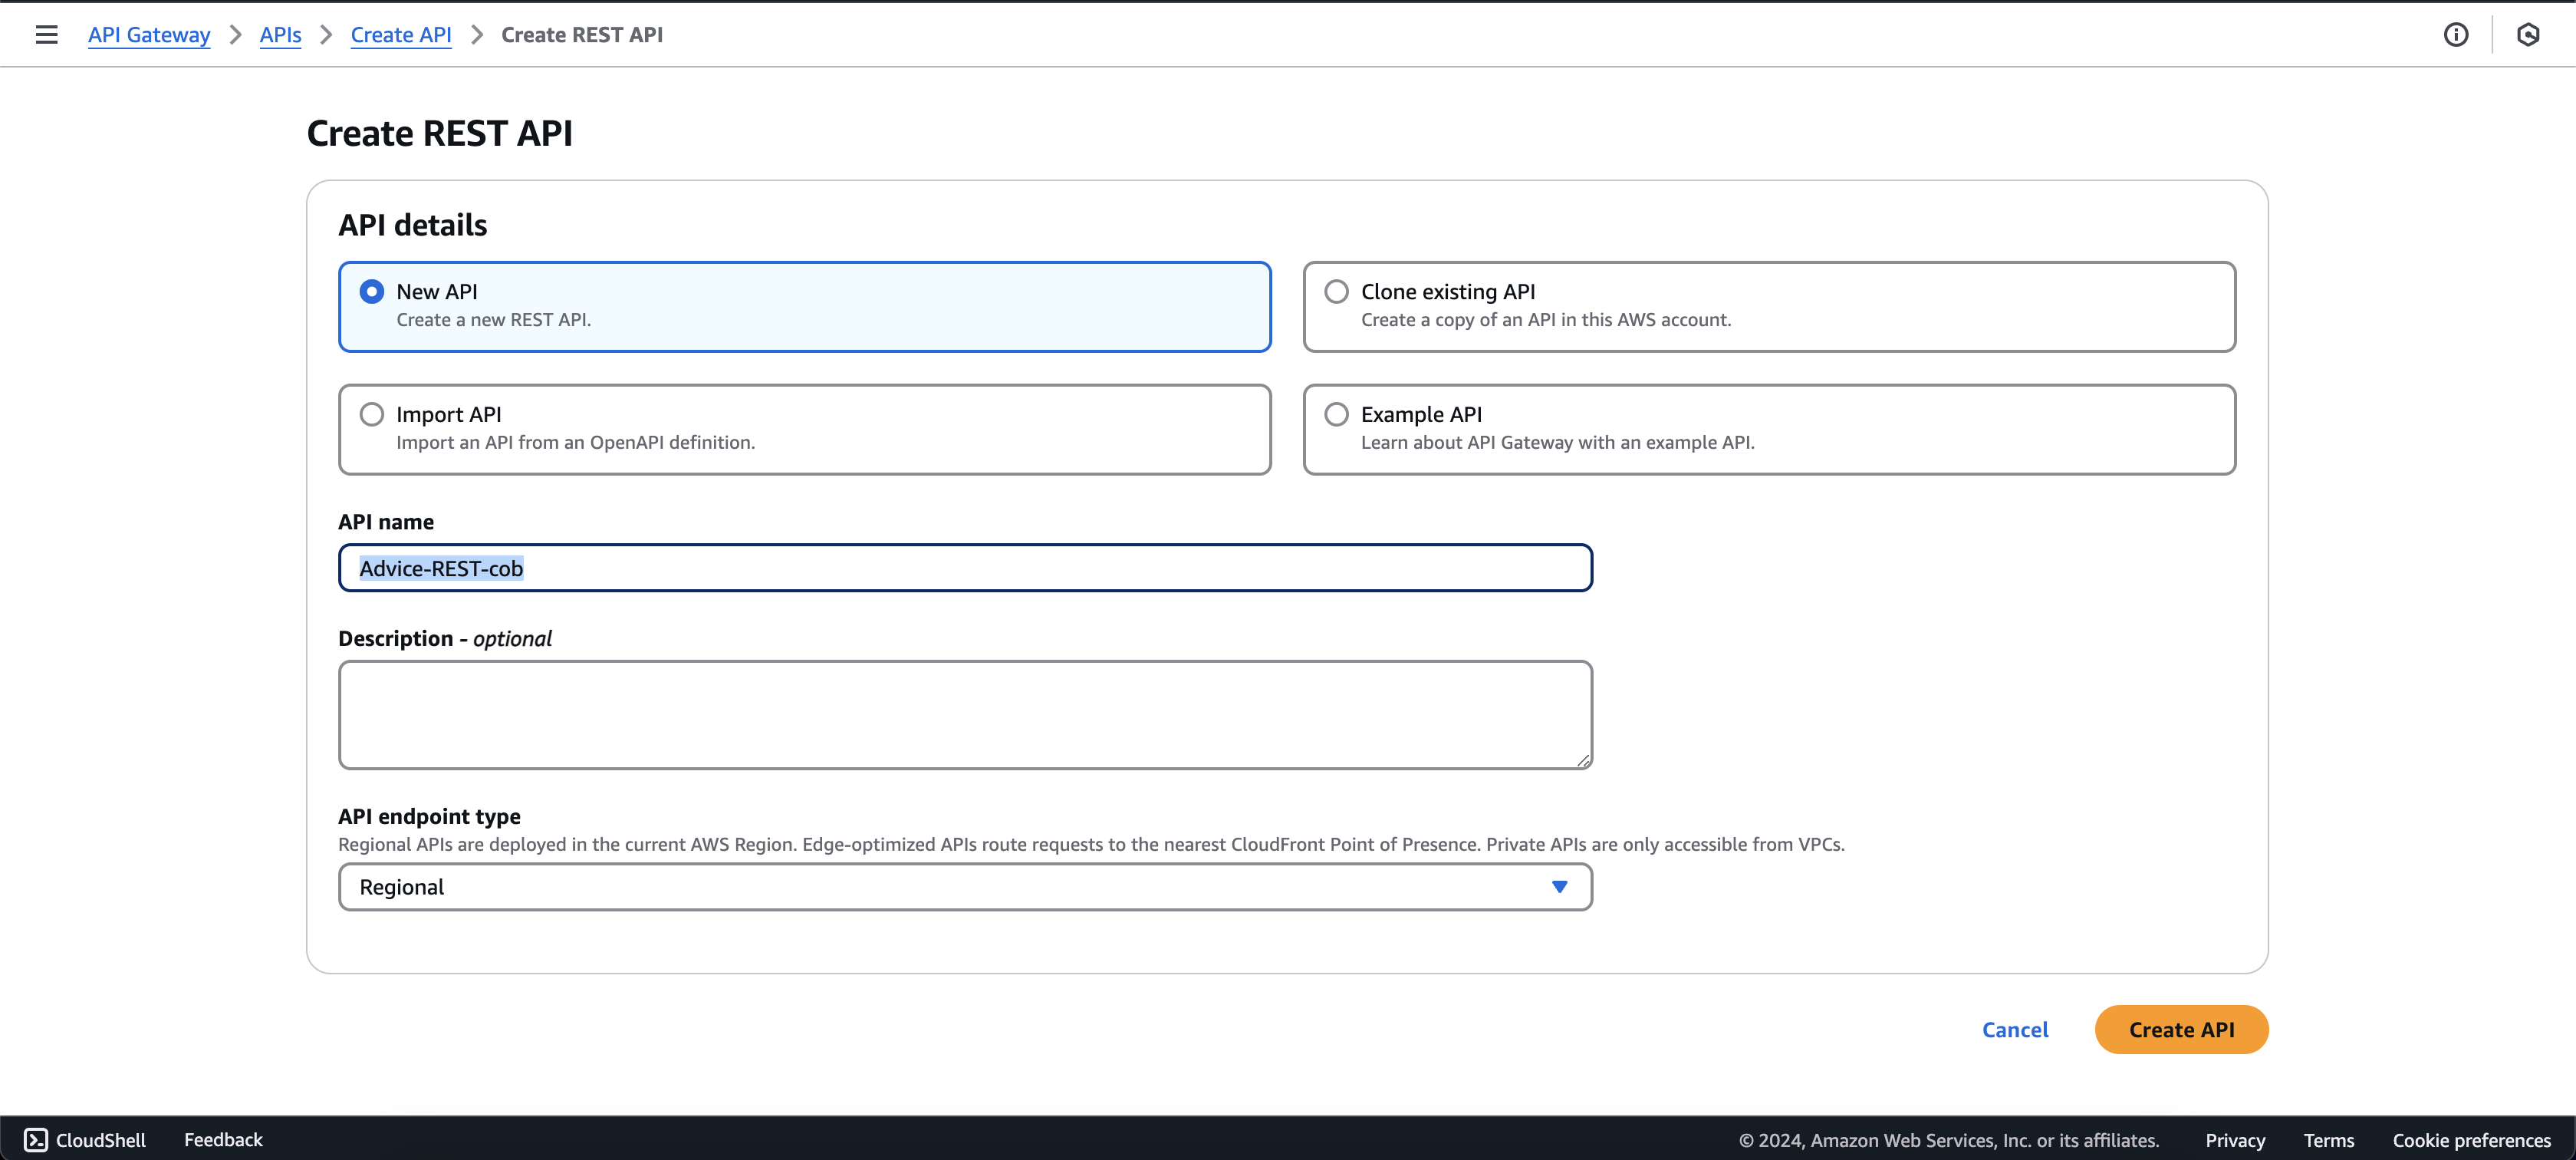Choose Import API radio option
This screenshot has height=1160, width=2576.
pos(372,414)
